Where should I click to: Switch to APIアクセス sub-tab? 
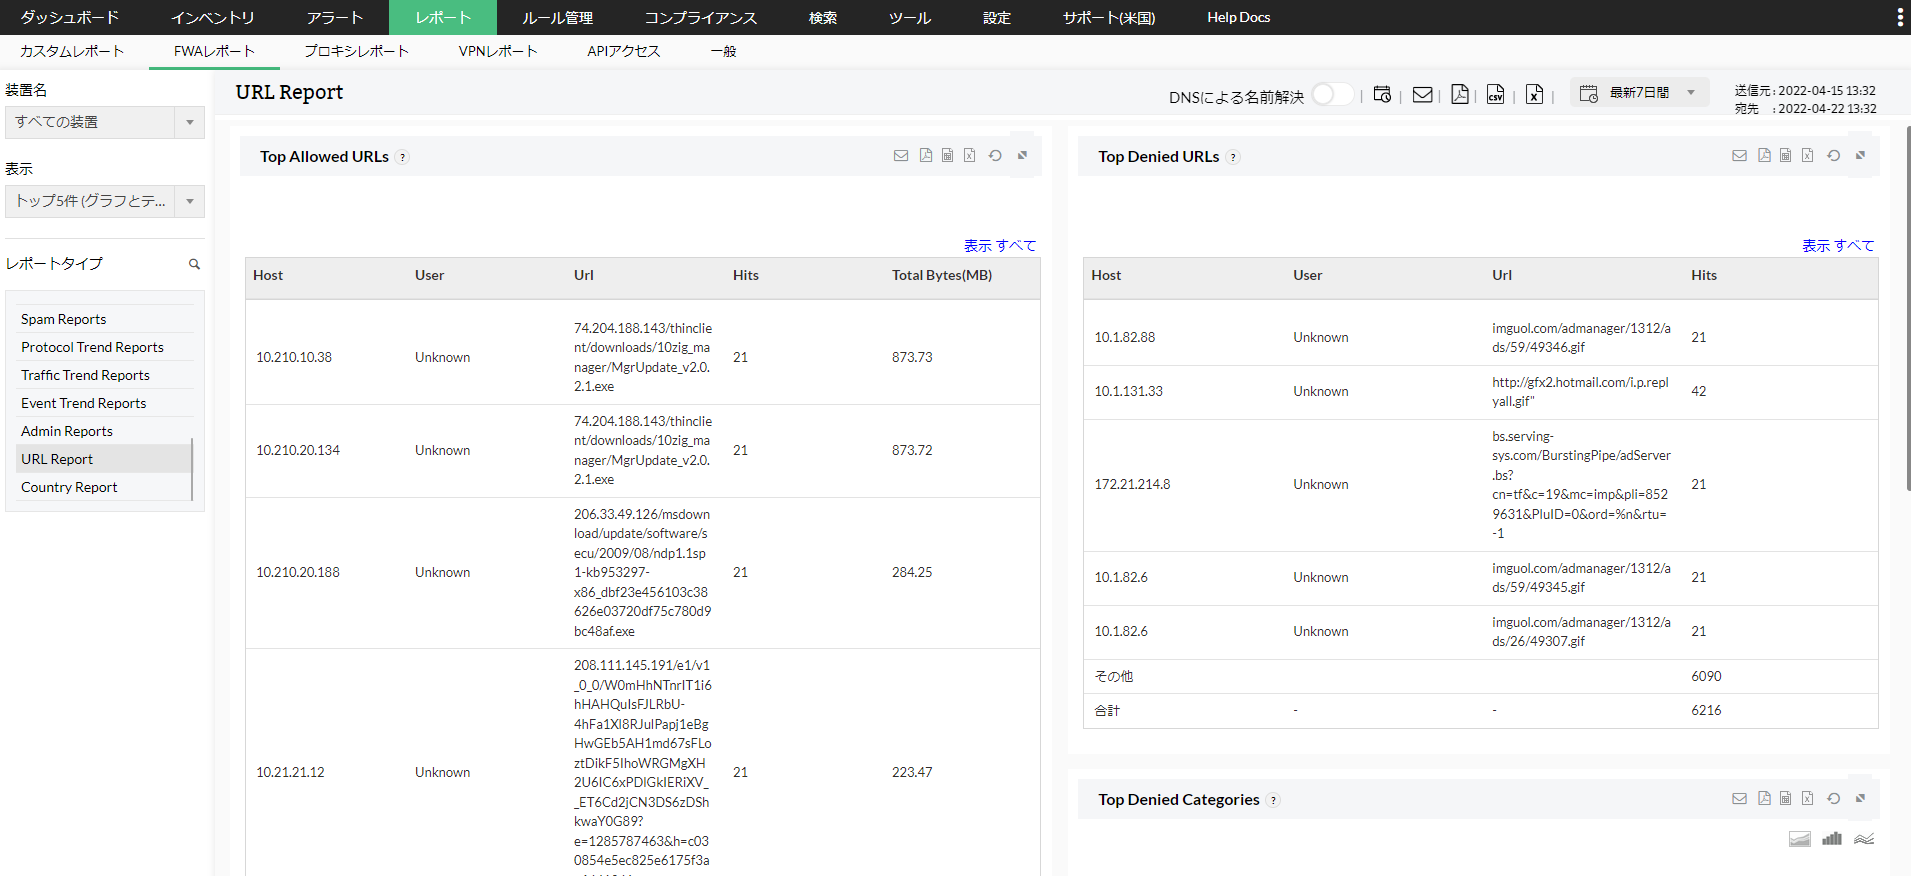click(624, 51)
